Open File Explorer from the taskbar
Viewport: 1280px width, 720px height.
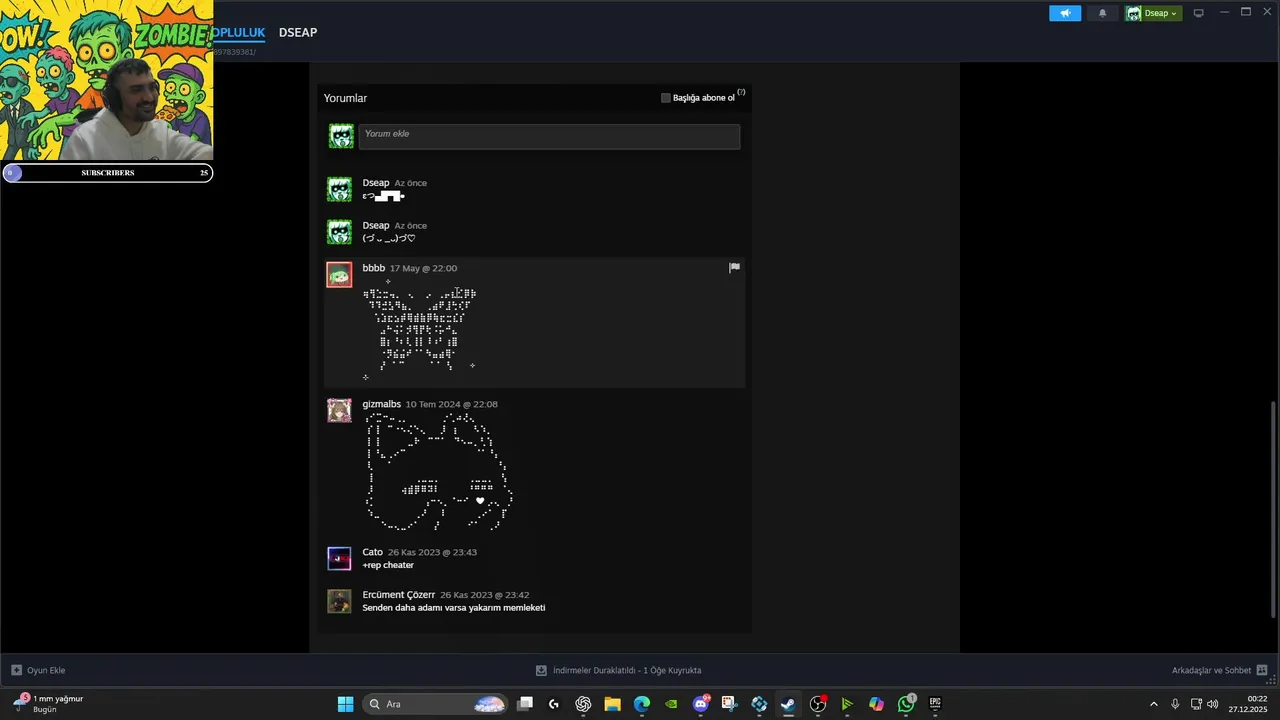coord(612,704)
